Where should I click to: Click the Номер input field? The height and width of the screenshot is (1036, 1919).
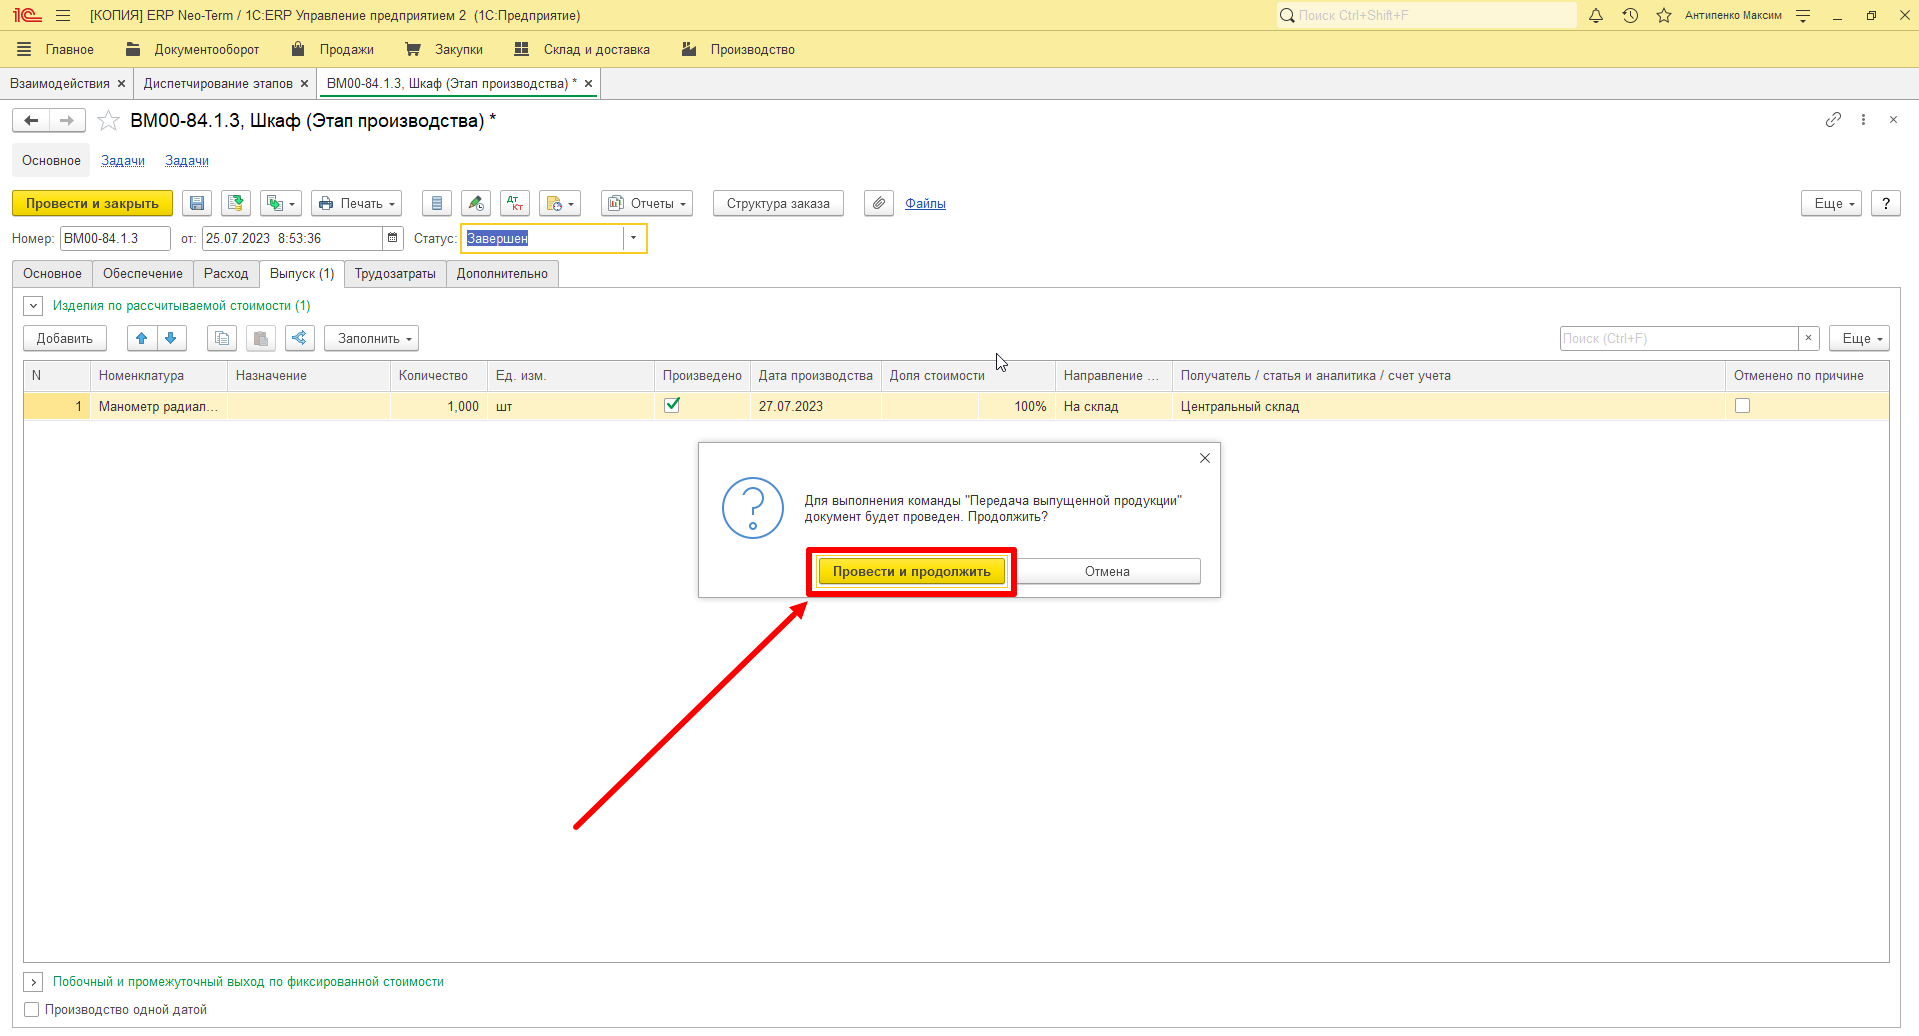[x=115, y=238]
